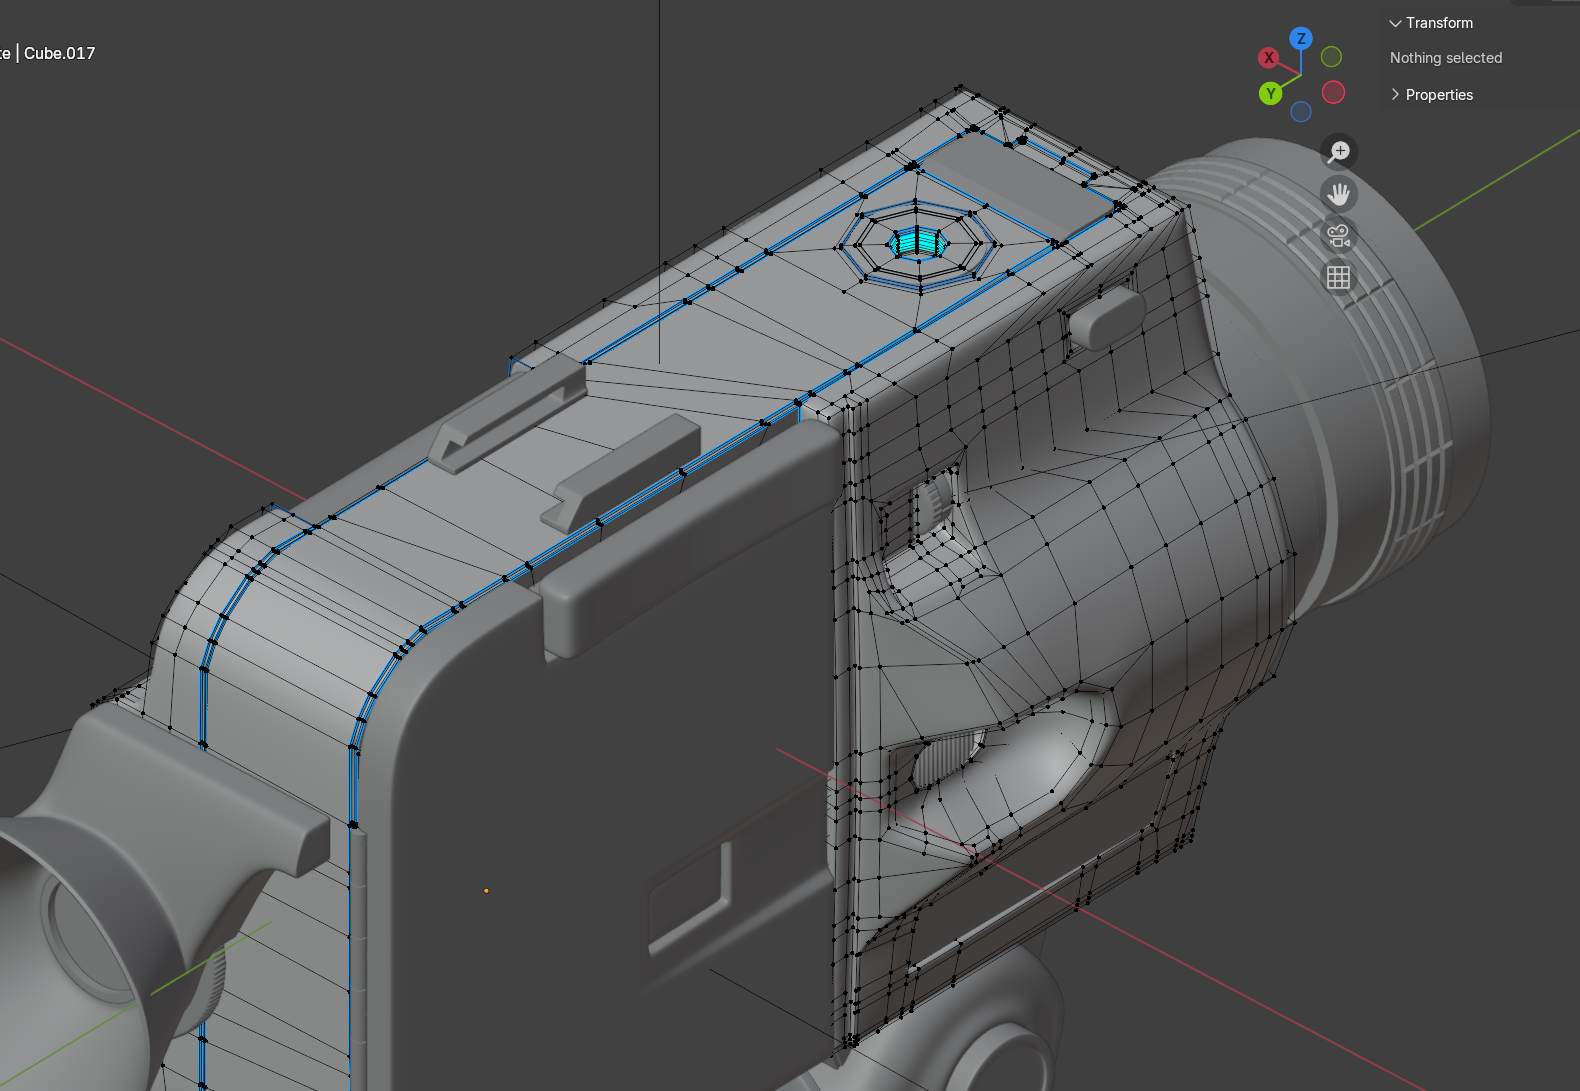Image resolution: width=1580 pixels, height=1091 pixels.
Task: Align view to the green Y axis
Action: pyautogui.click(x=1271, y=94)
